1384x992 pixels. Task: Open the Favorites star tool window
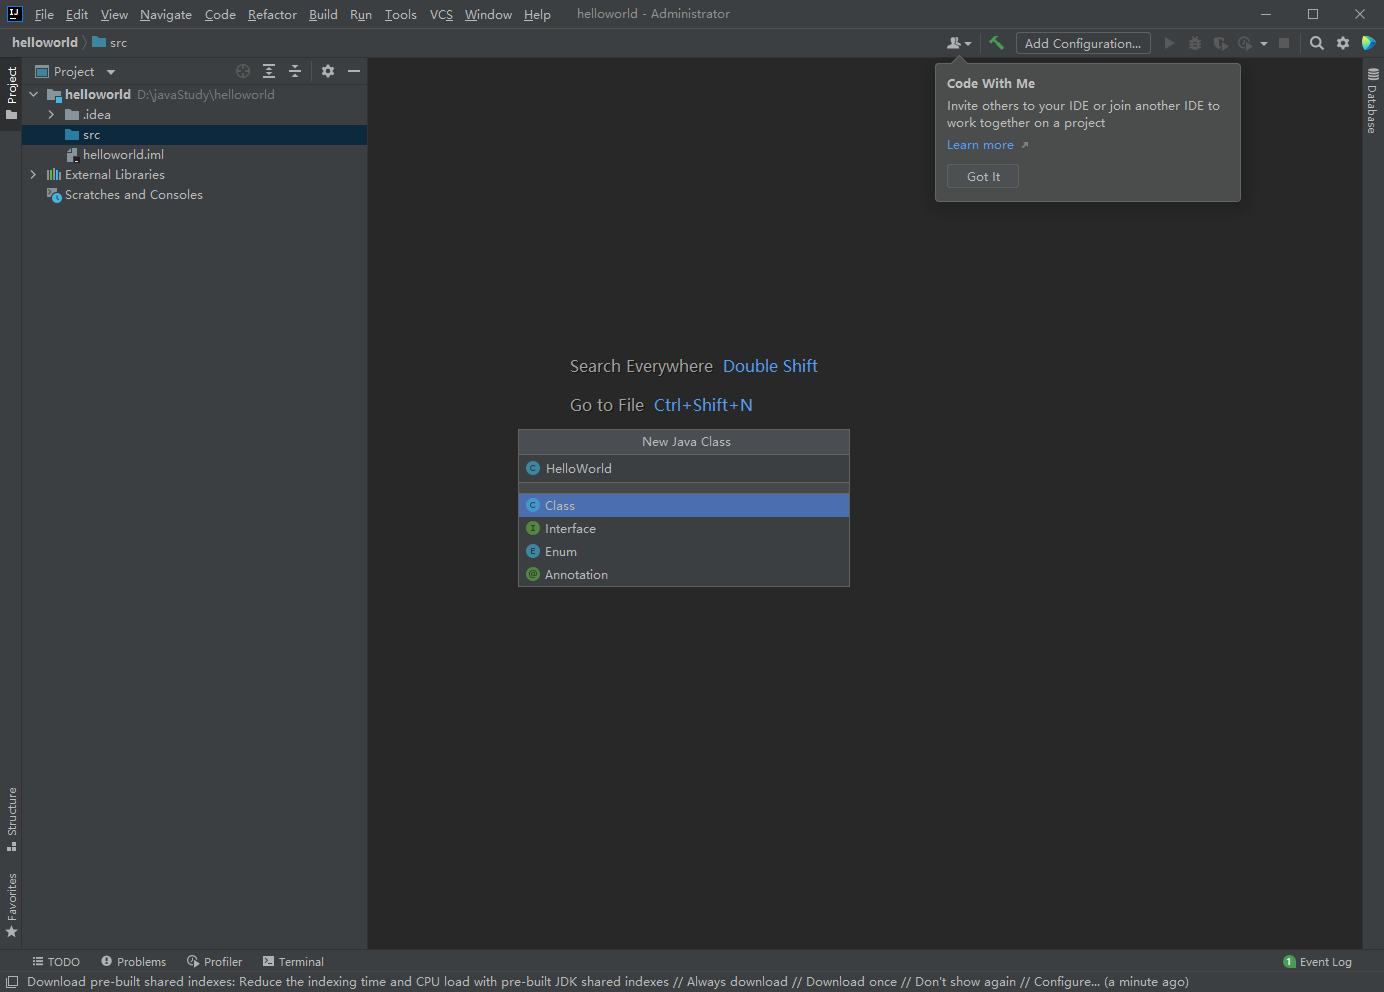click(12, 905)
